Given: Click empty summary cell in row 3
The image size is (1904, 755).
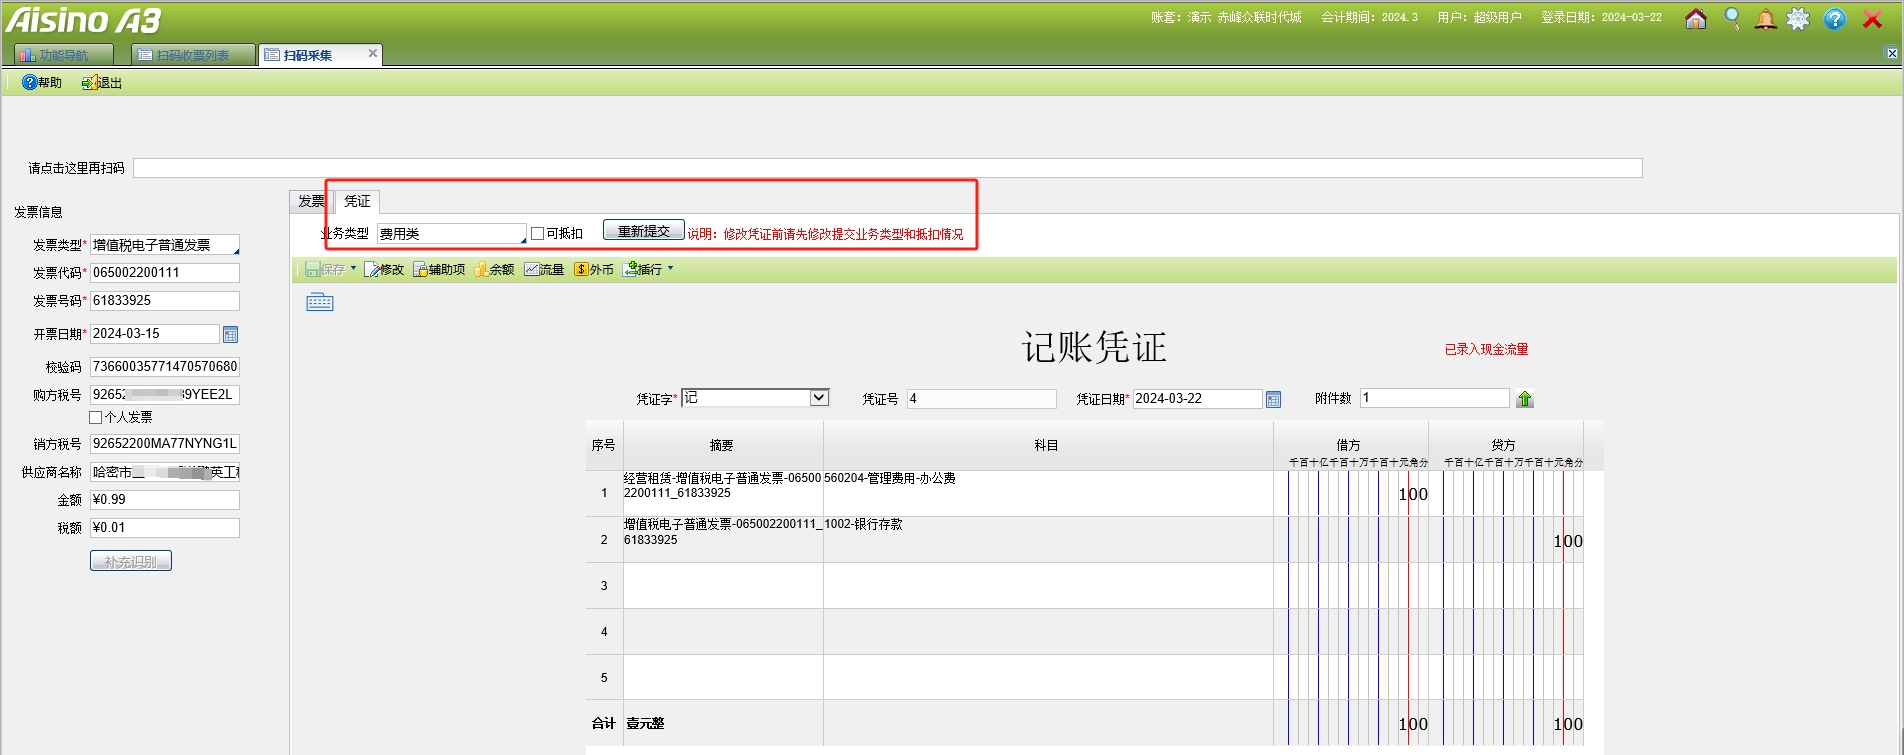Looking at the screenshot, I should (x=723, y=585).
